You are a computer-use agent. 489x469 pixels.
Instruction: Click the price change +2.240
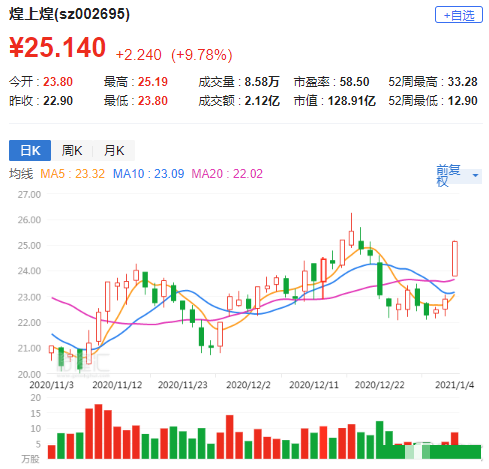138,55
